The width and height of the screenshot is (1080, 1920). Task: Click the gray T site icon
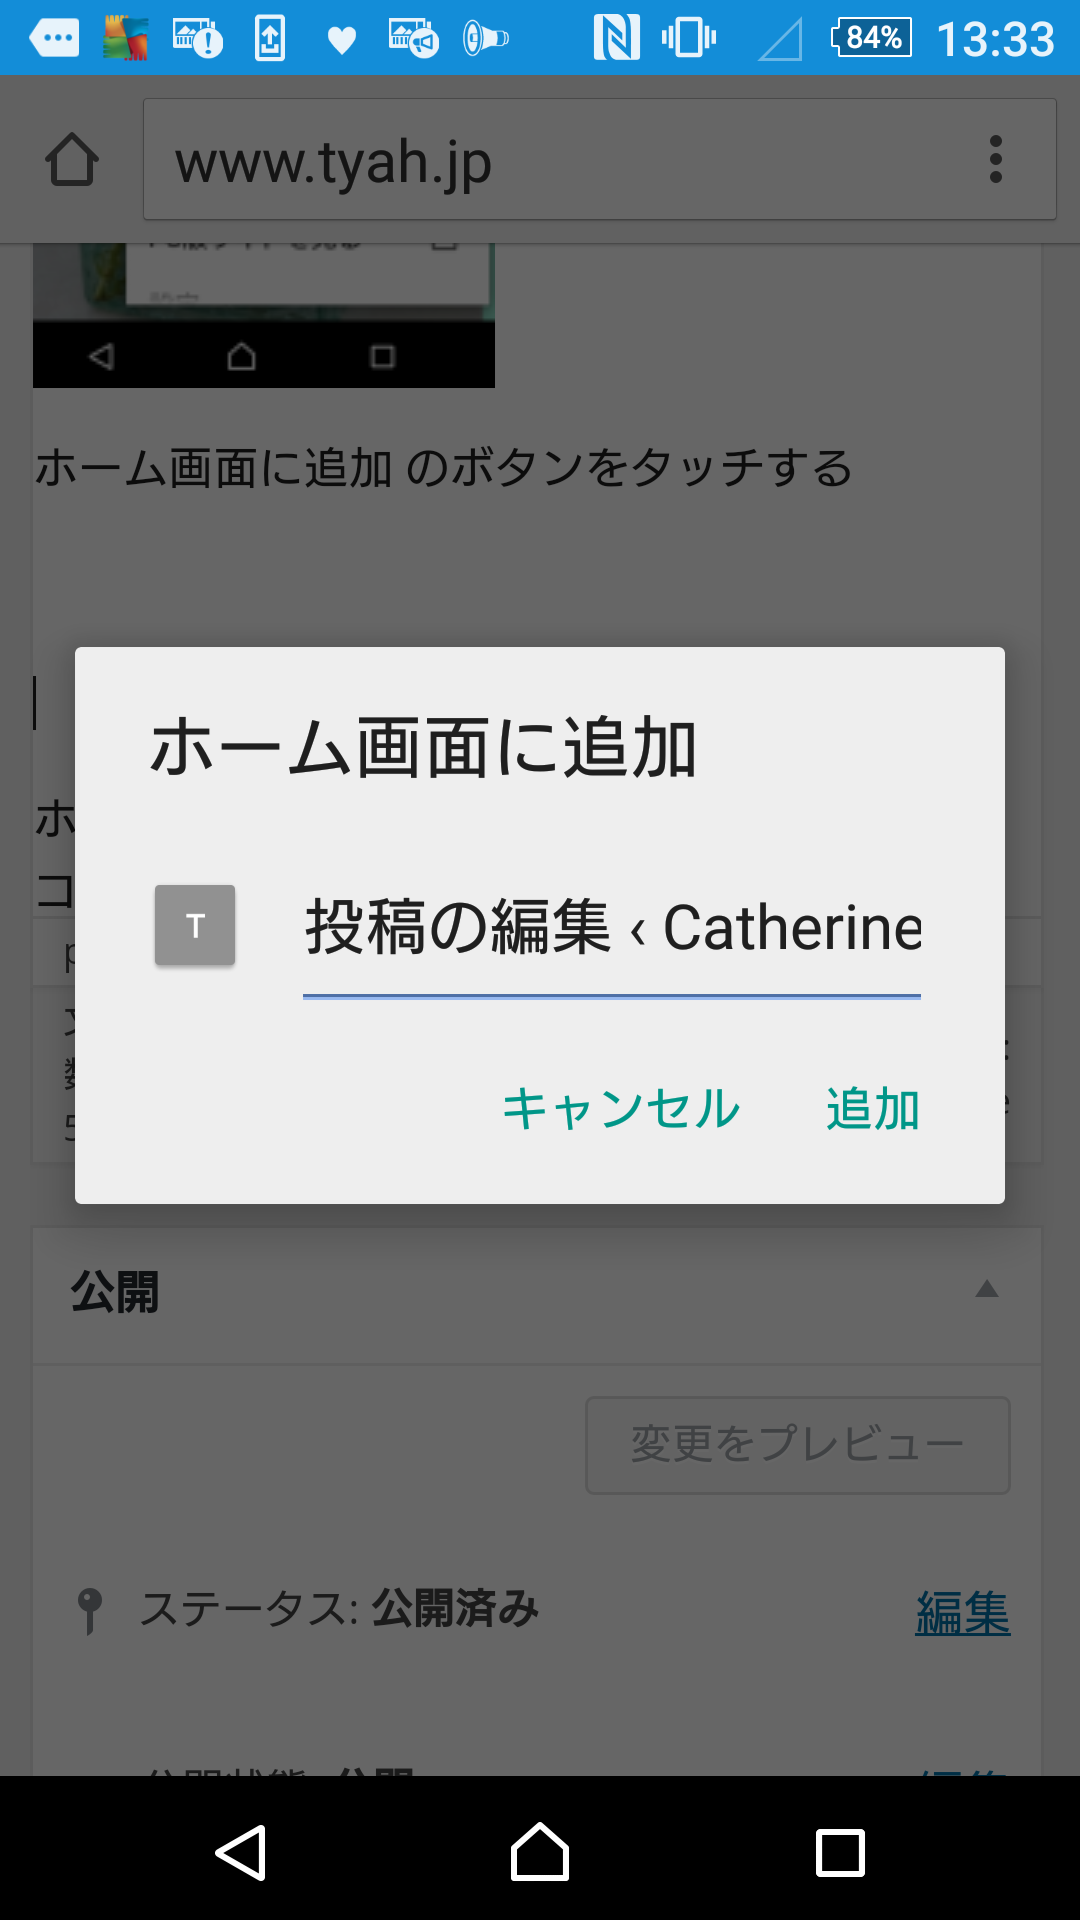tap(195, 925)
